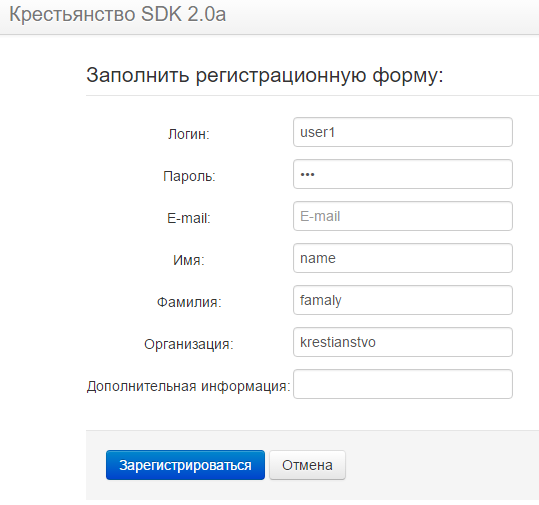Cancel registration via Отмена button
This screenshot has height=505, width=539.
(307, 465)
